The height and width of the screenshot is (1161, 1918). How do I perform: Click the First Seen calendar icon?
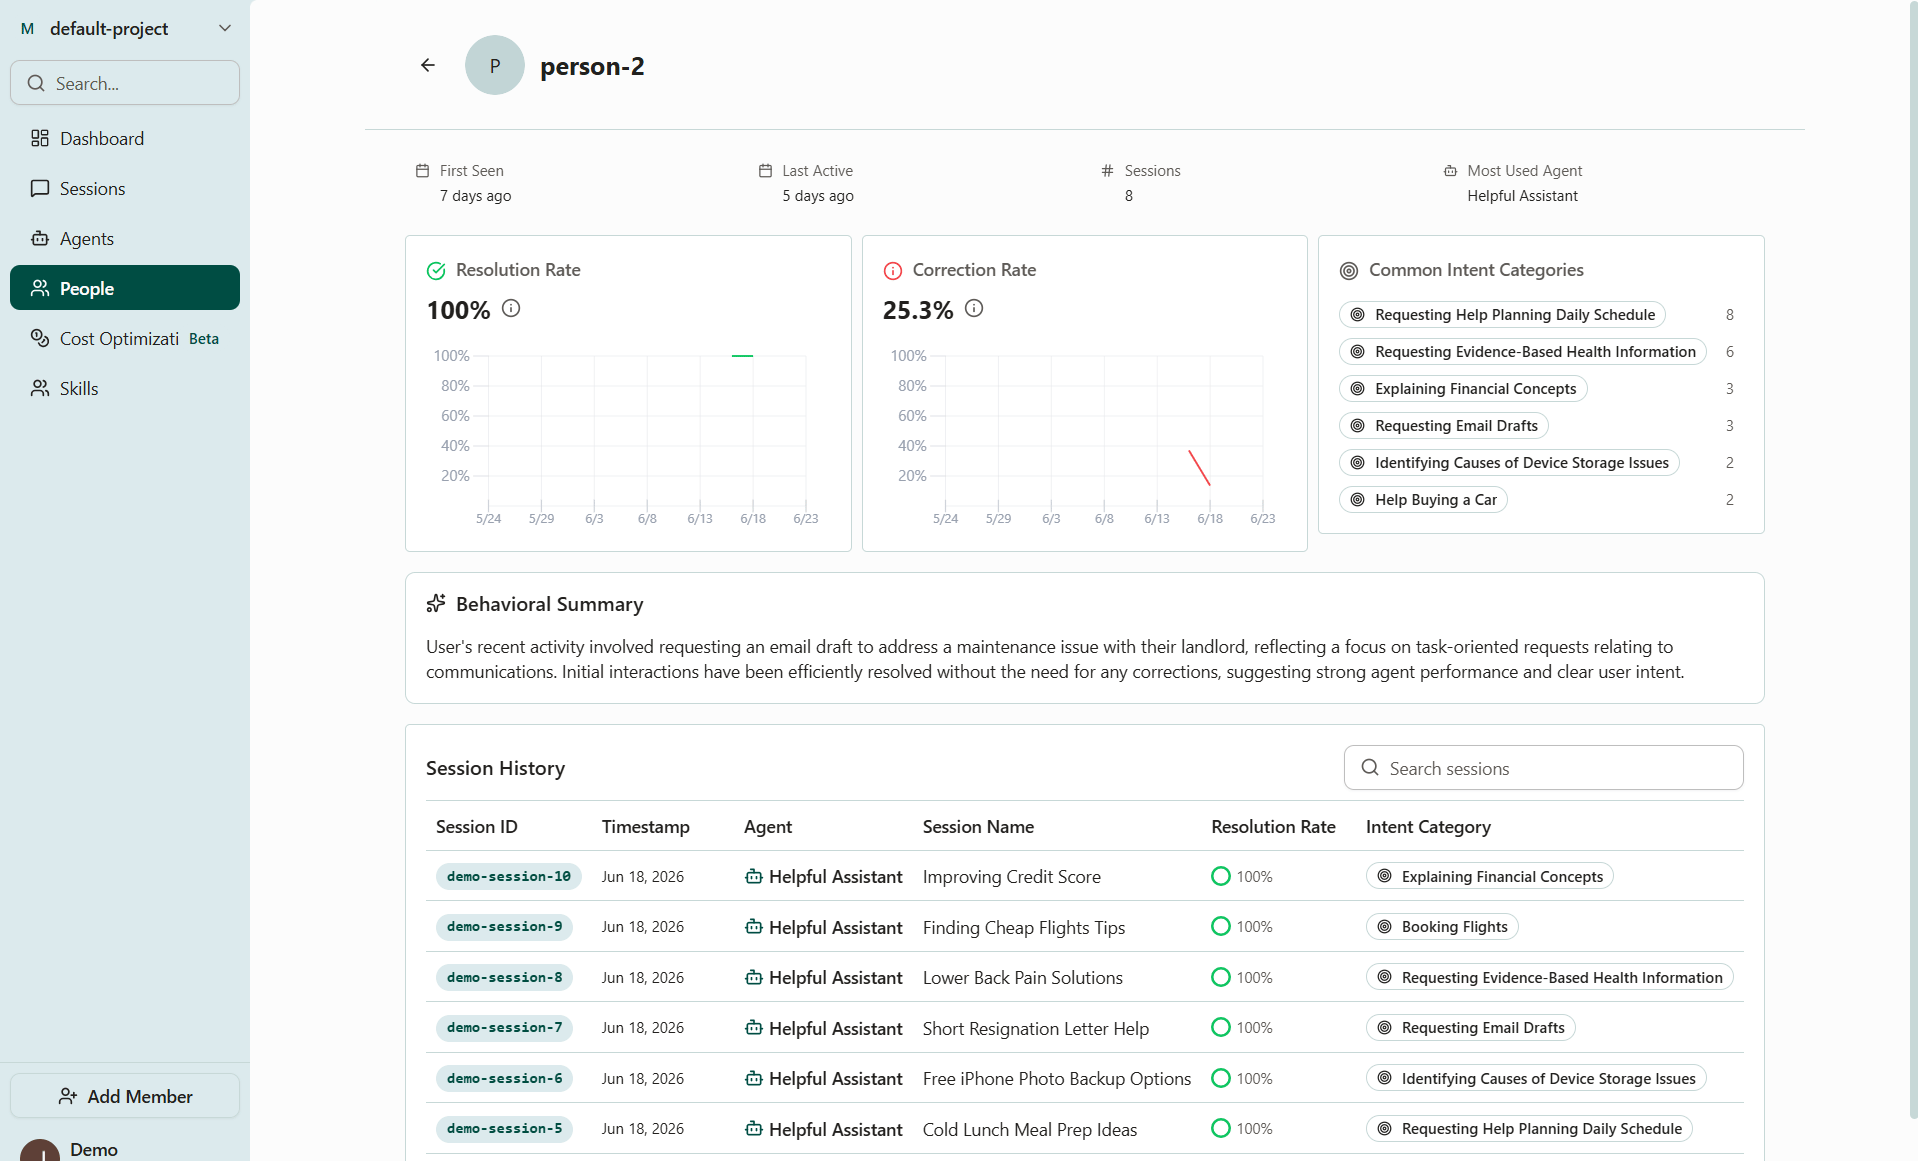pos(422,170)
